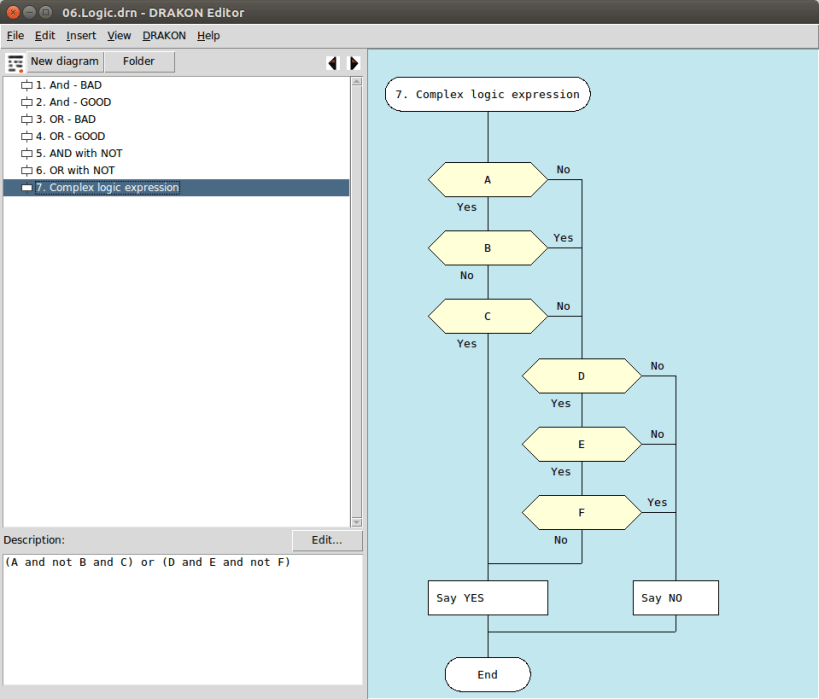This screenshot has height=699, width=819.
Task: Select question icon D in diagram
Action: point(581,376)
